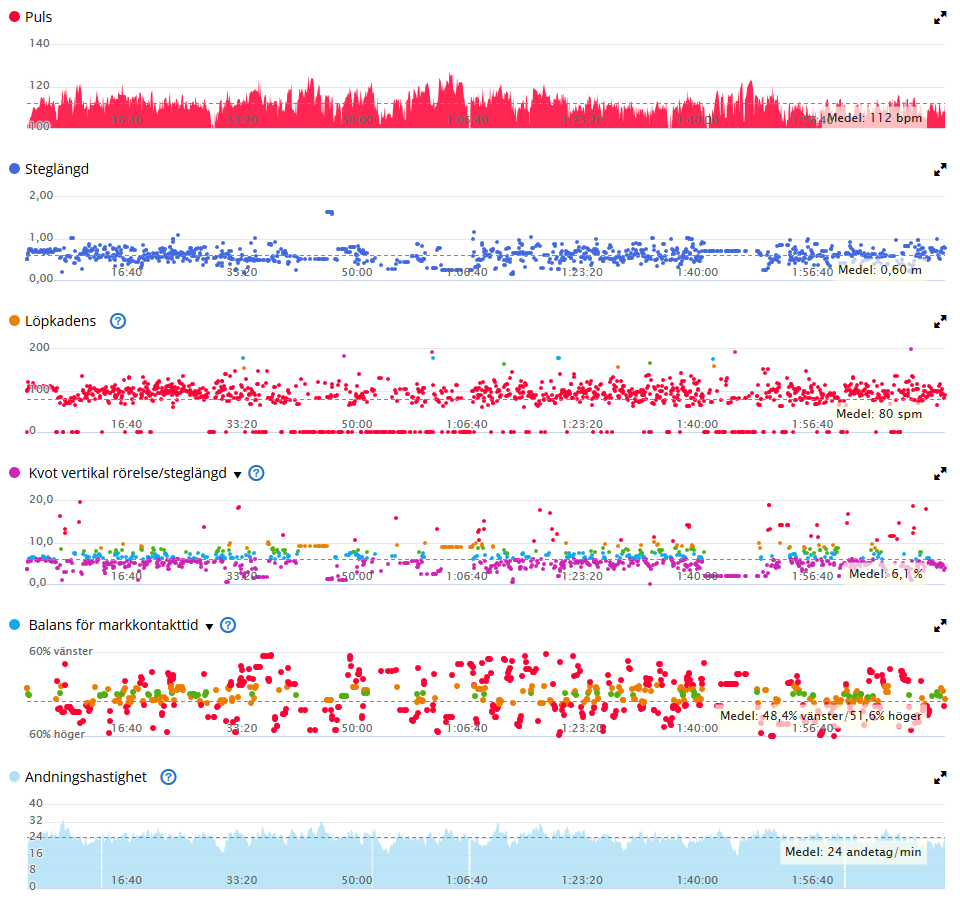Click the 'Medel: 48,4% vänster/51,6% höger' label
This screenshot has width=960, height=899.
point(820,715)
